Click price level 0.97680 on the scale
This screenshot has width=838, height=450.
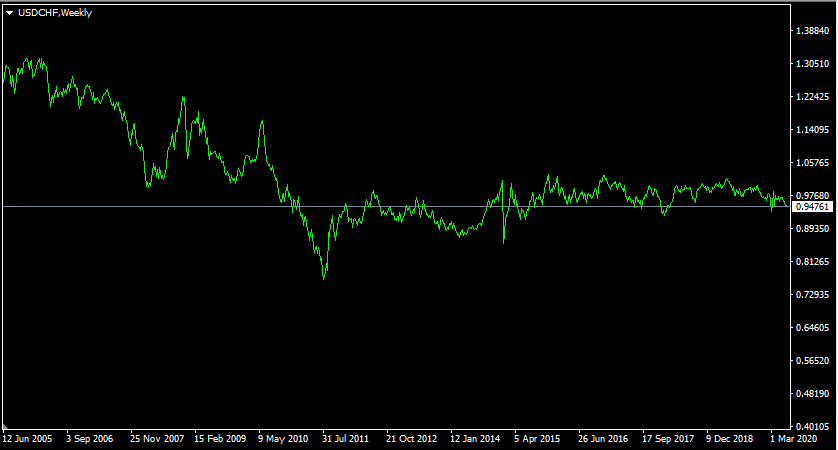pos(812,196)
